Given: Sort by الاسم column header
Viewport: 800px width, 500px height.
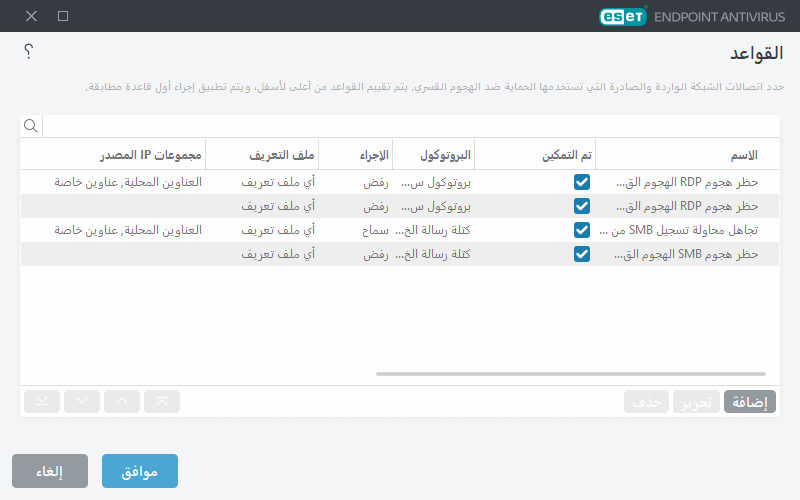Looking at the screenshot, I should [x=740, y=155].
